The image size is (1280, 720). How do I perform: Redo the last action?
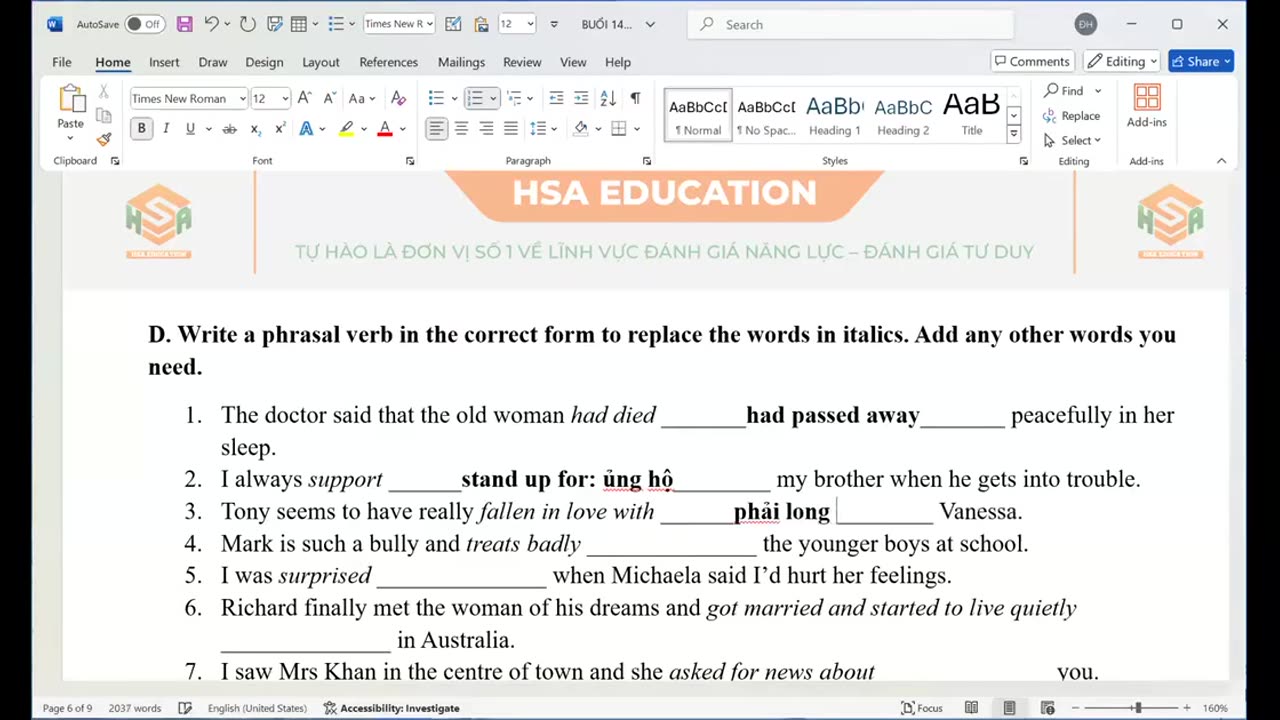pos(247,24)
